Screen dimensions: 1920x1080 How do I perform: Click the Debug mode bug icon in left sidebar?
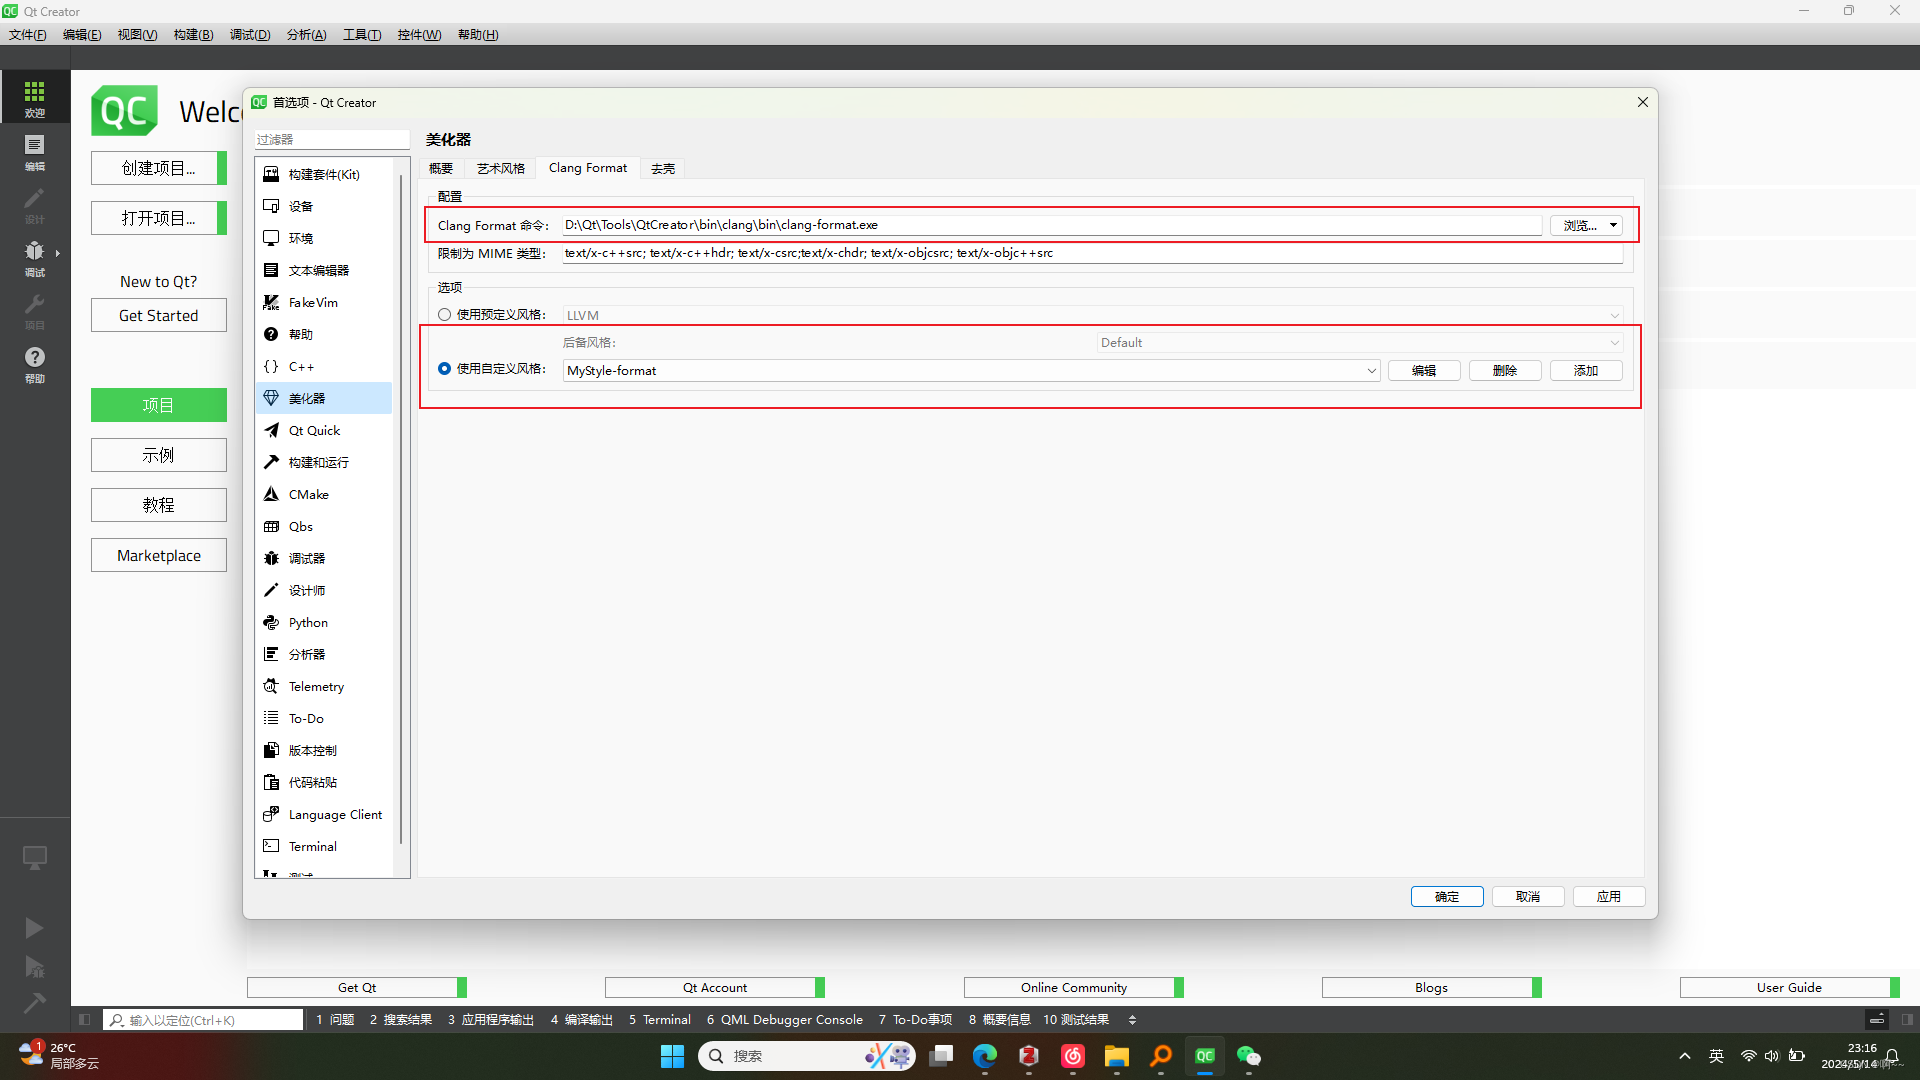tap(34, 251)
